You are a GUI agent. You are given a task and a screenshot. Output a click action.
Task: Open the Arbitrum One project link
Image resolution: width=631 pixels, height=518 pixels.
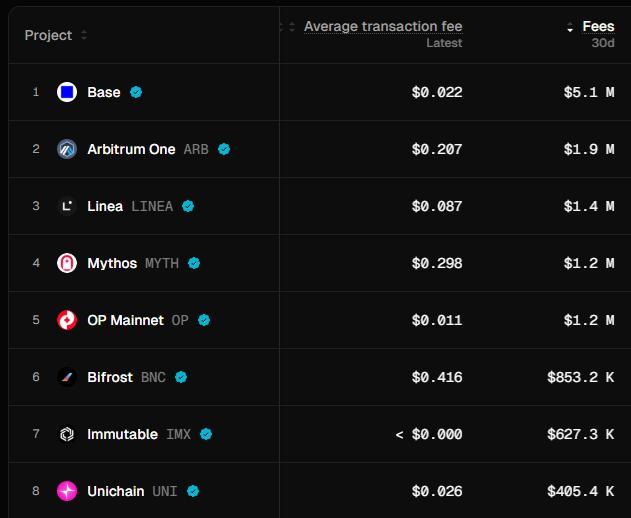tap(131, 149)
